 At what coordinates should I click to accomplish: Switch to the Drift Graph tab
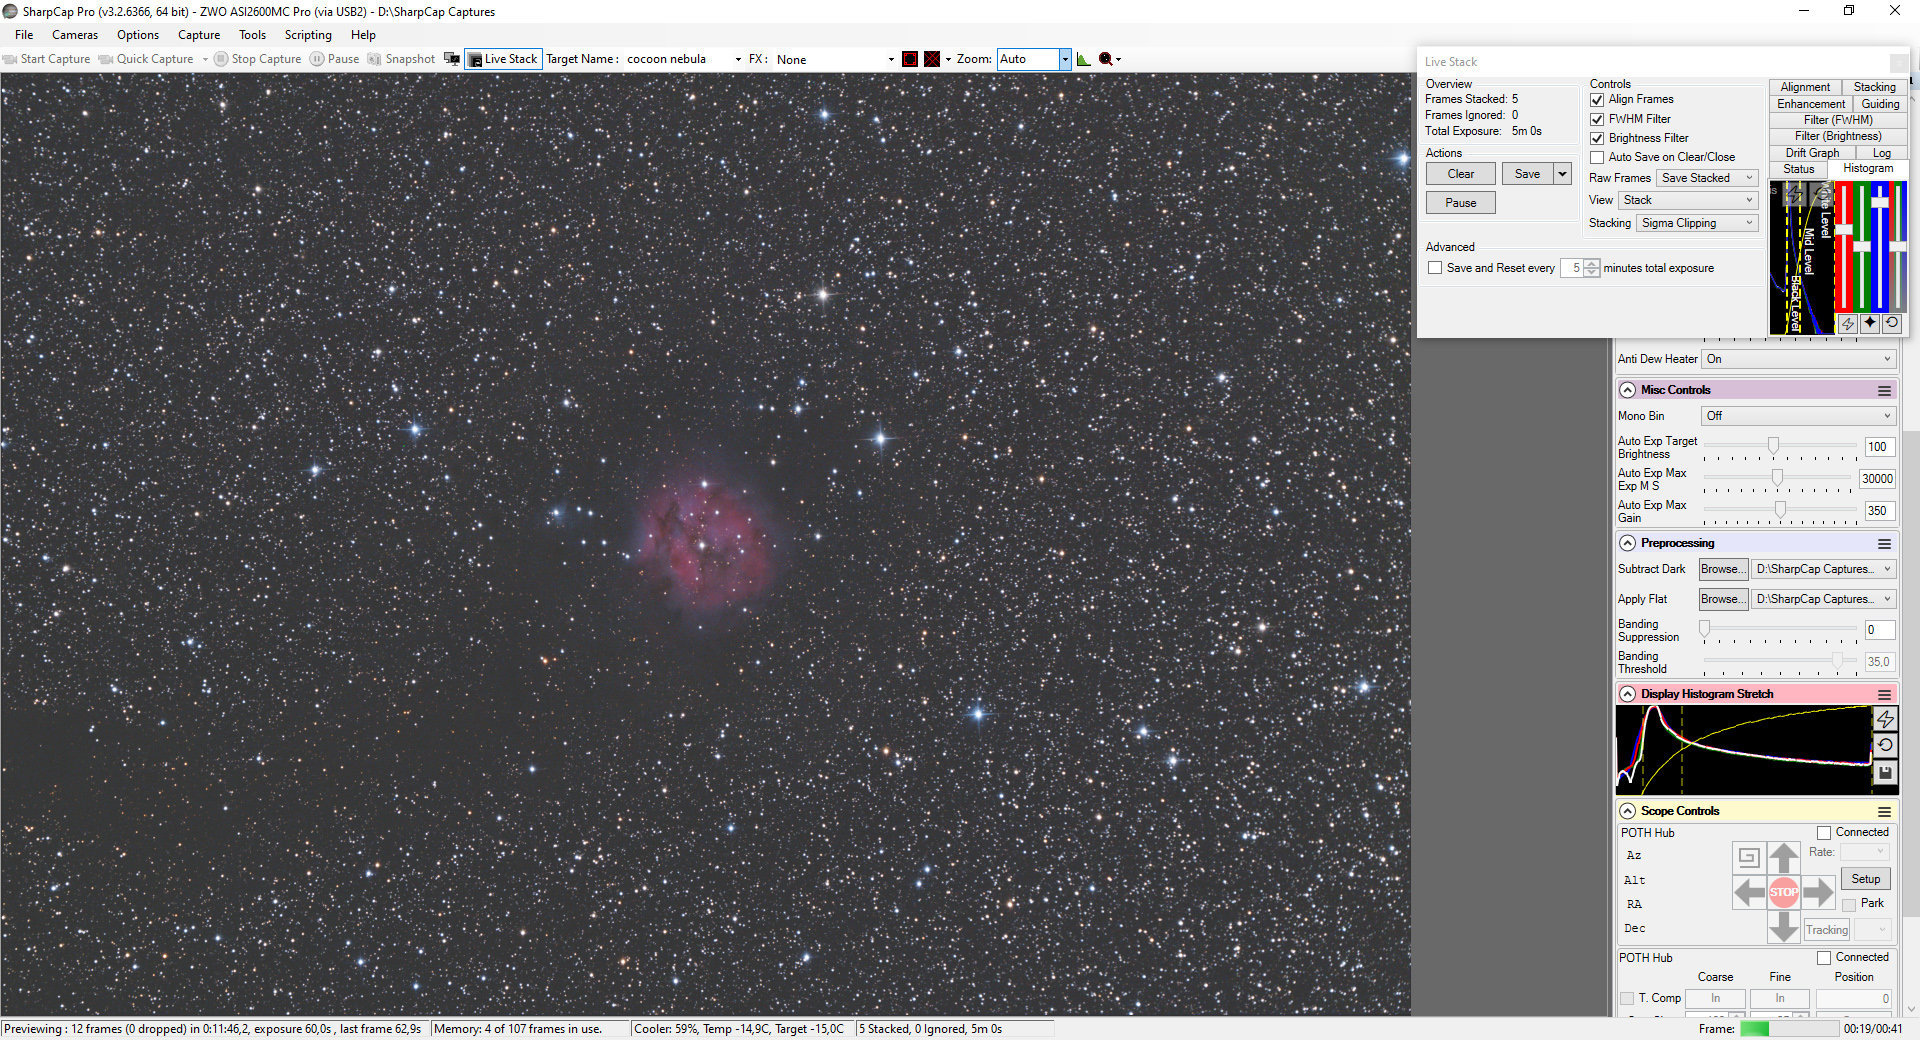1812,153
